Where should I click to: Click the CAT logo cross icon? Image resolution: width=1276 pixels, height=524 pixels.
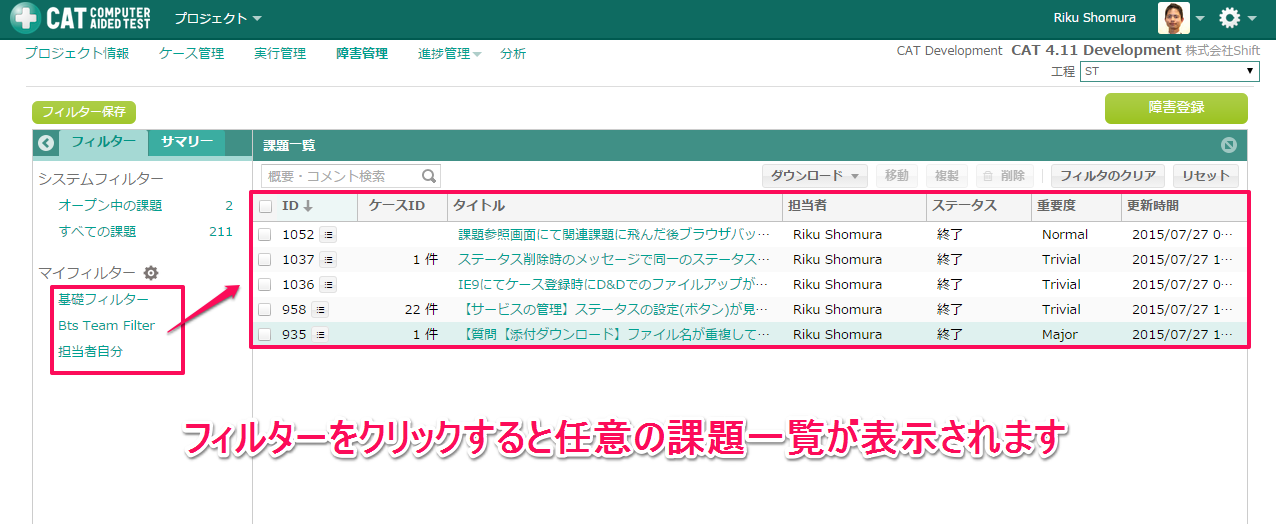26,18
